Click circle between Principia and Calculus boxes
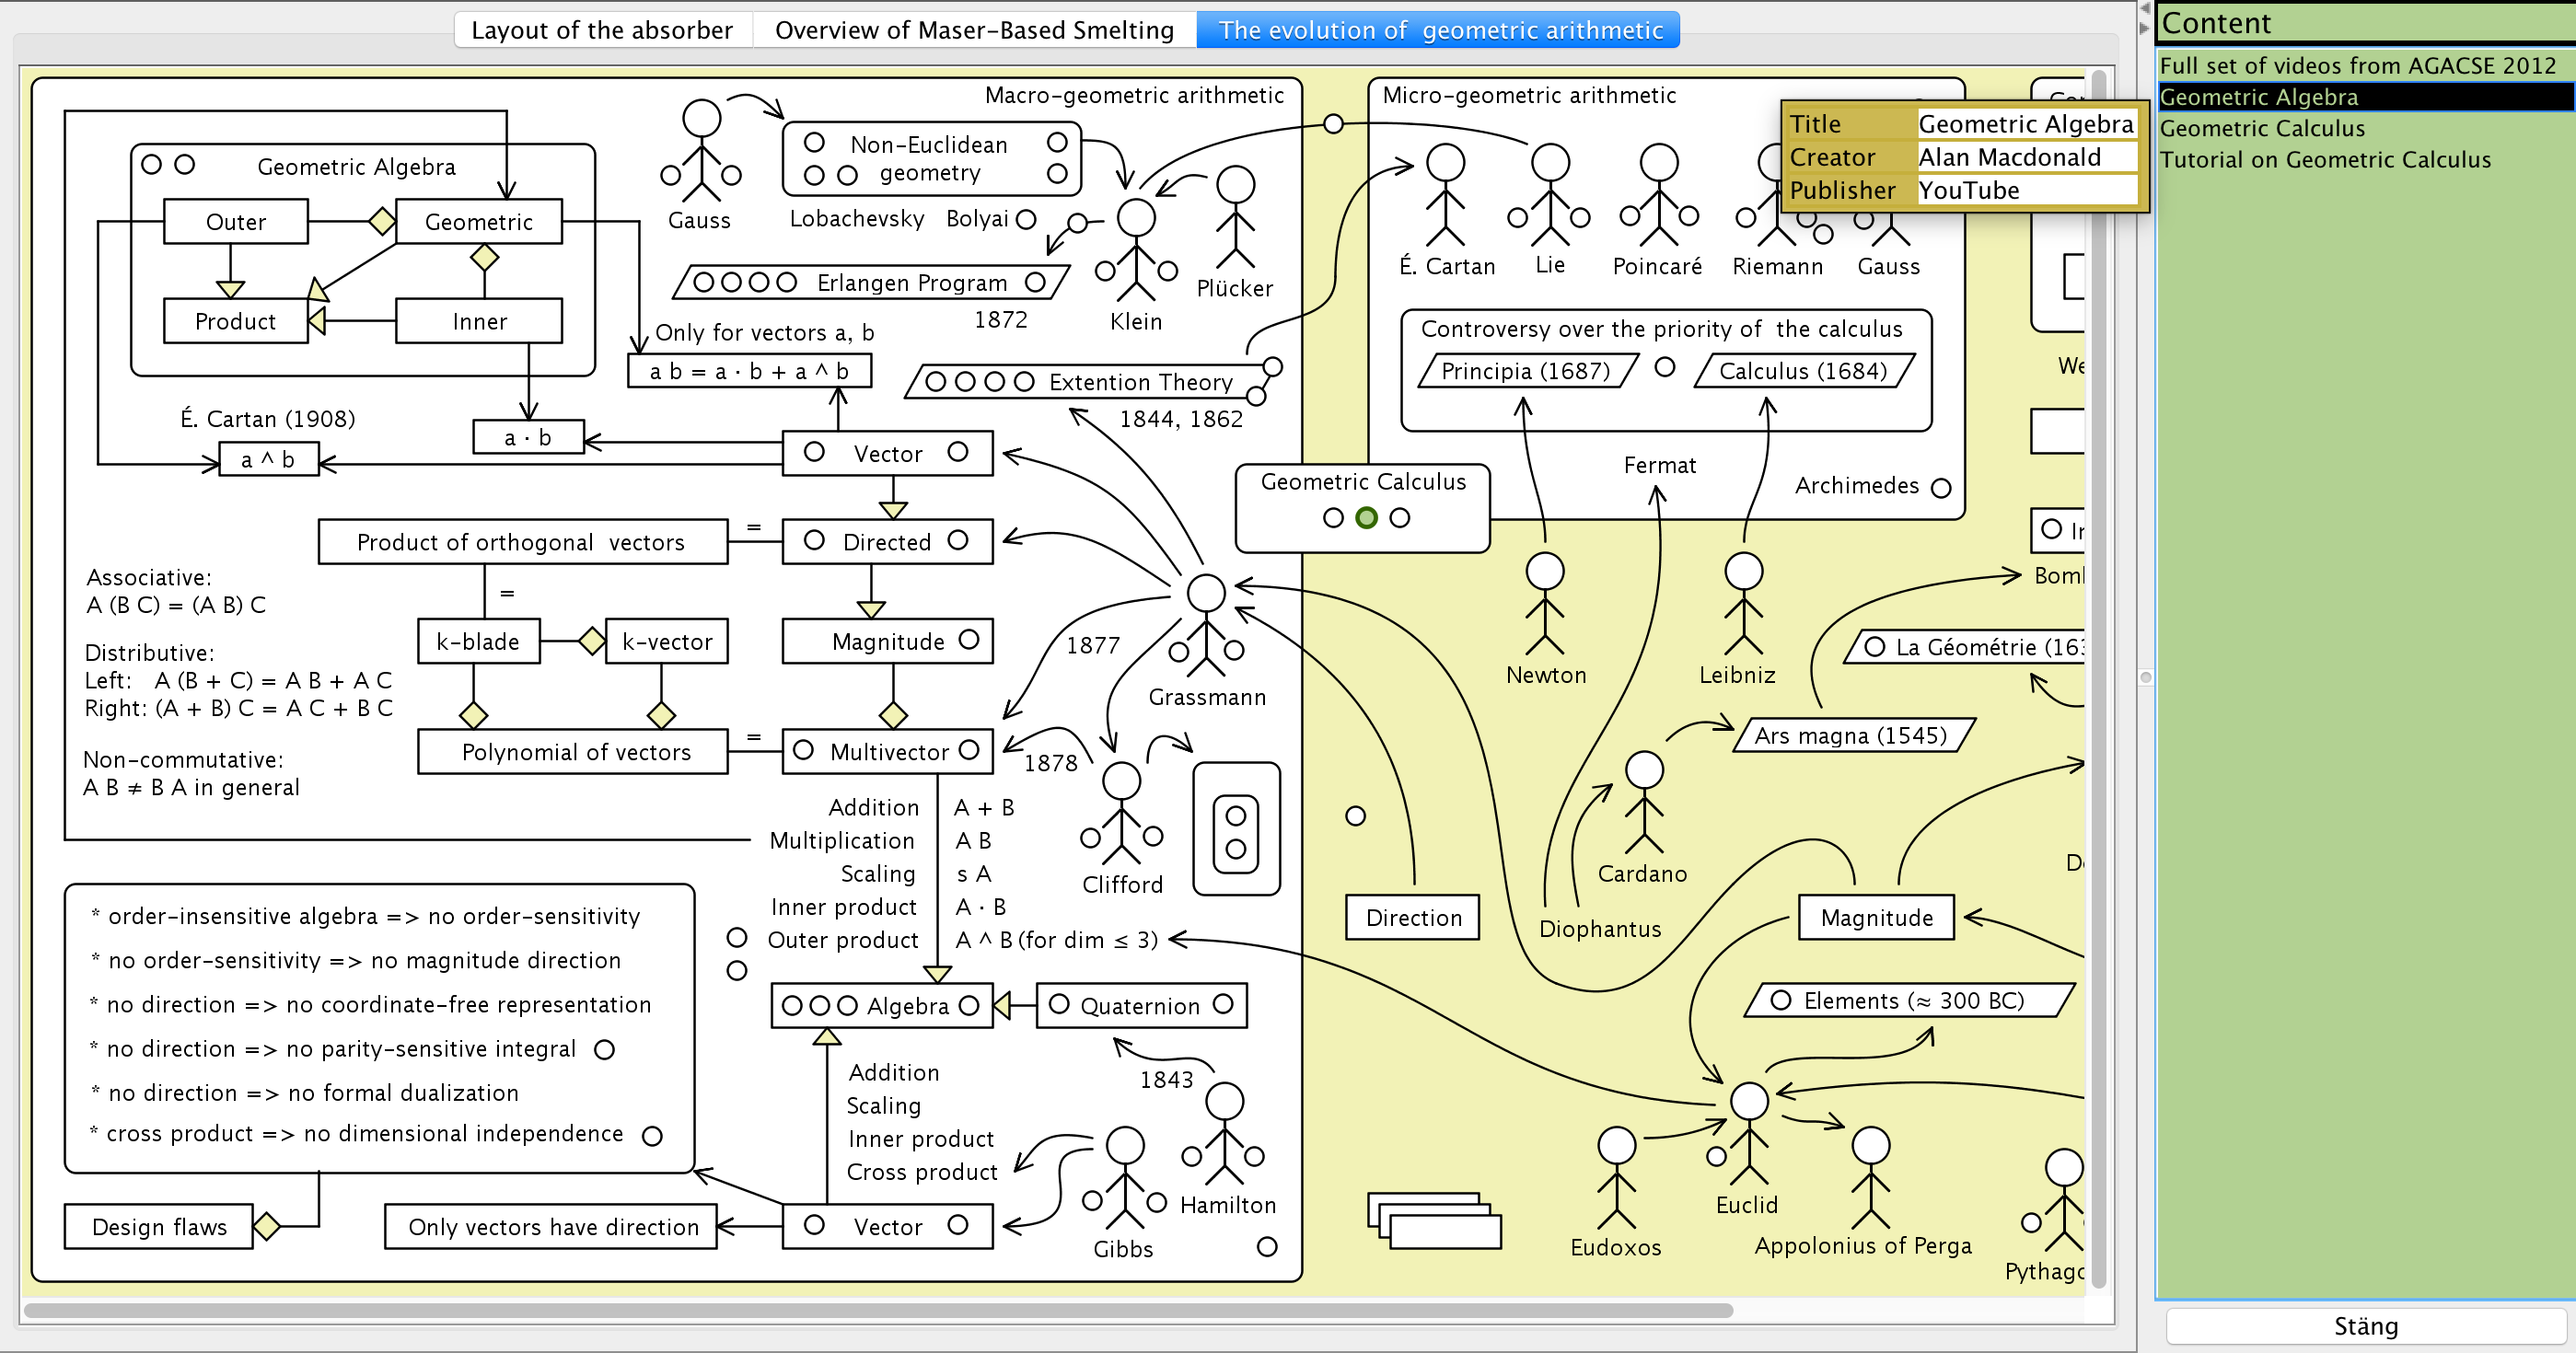Viewport: 2576px width, 1353px height. [x=1664, y=368]
